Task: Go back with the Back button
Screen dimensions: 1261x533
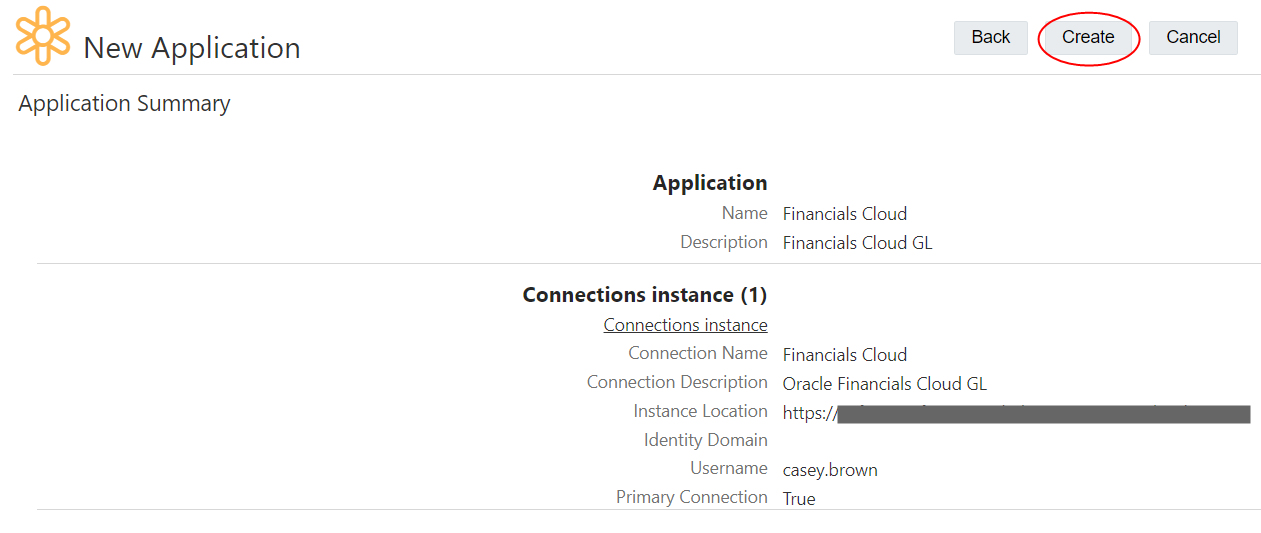Action: coord(990,38)
